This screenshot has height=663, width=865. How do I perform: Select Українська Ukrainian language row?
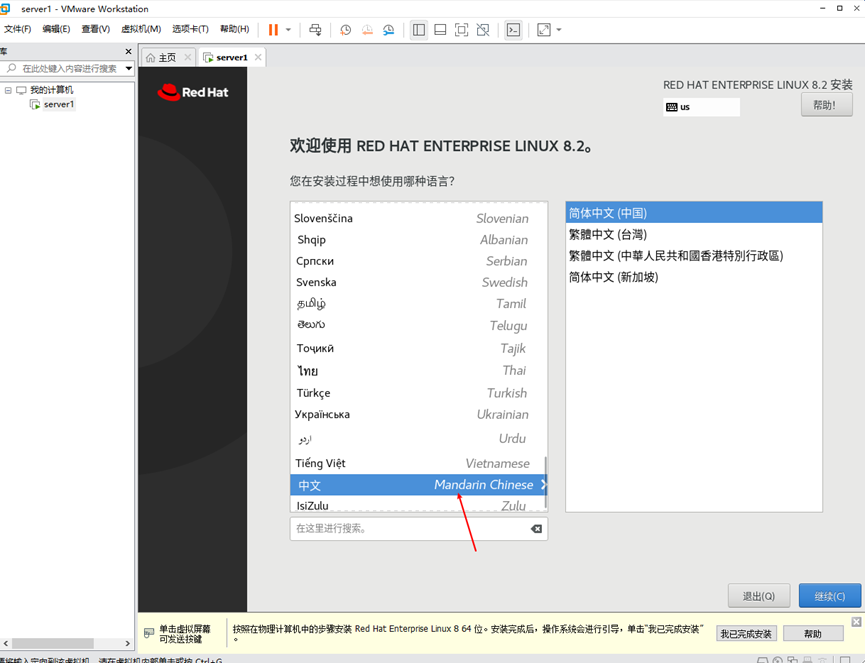418,414
